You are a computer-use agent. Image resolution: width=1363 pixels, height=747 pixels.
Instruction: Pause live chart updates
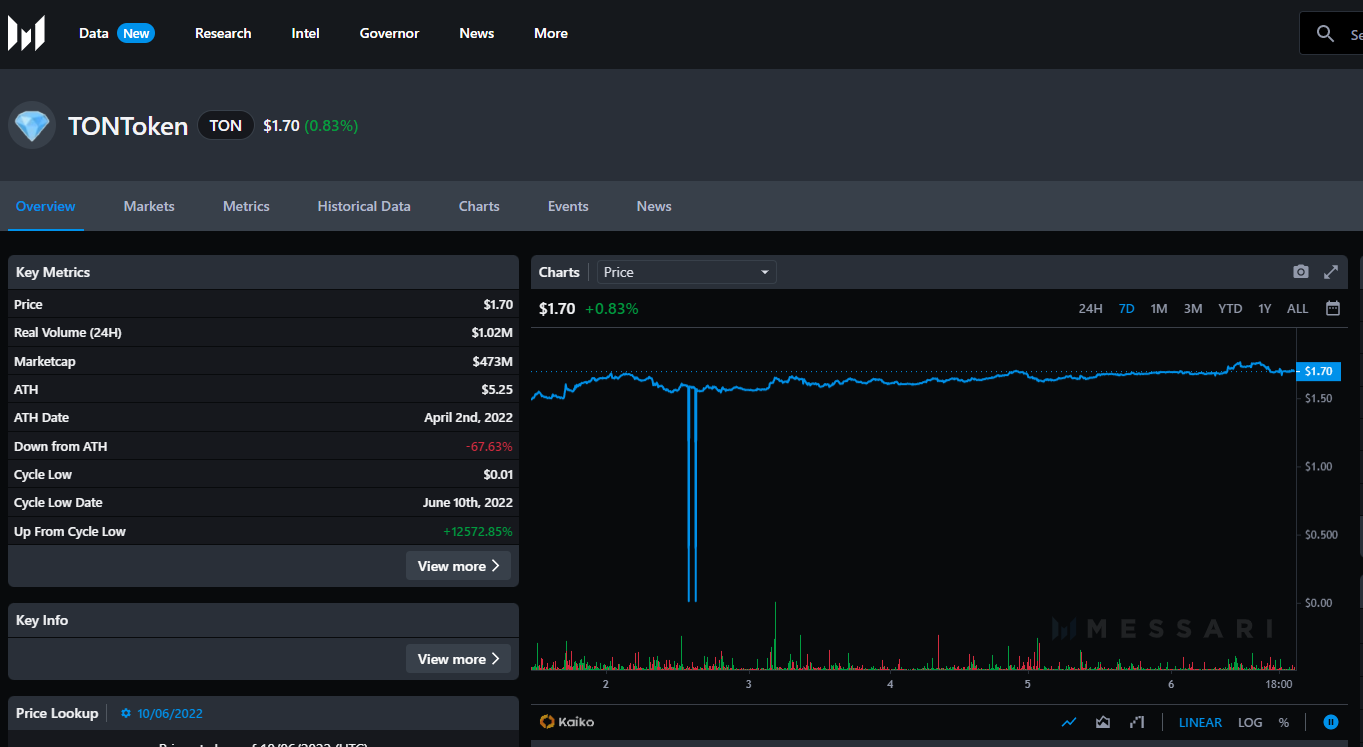(1331, 722)
